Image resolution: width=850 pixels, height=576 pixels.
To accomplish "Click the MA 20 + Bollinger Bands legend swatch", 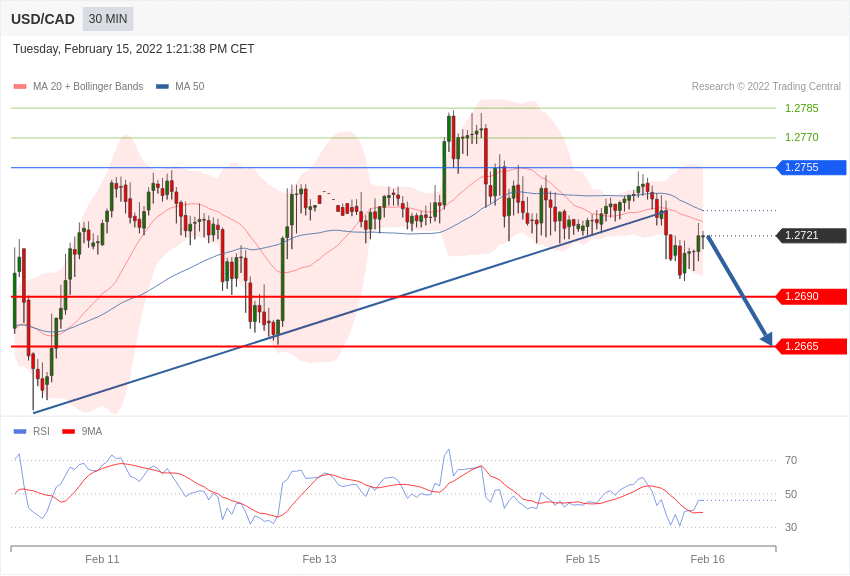I will (x=20, y=87).
